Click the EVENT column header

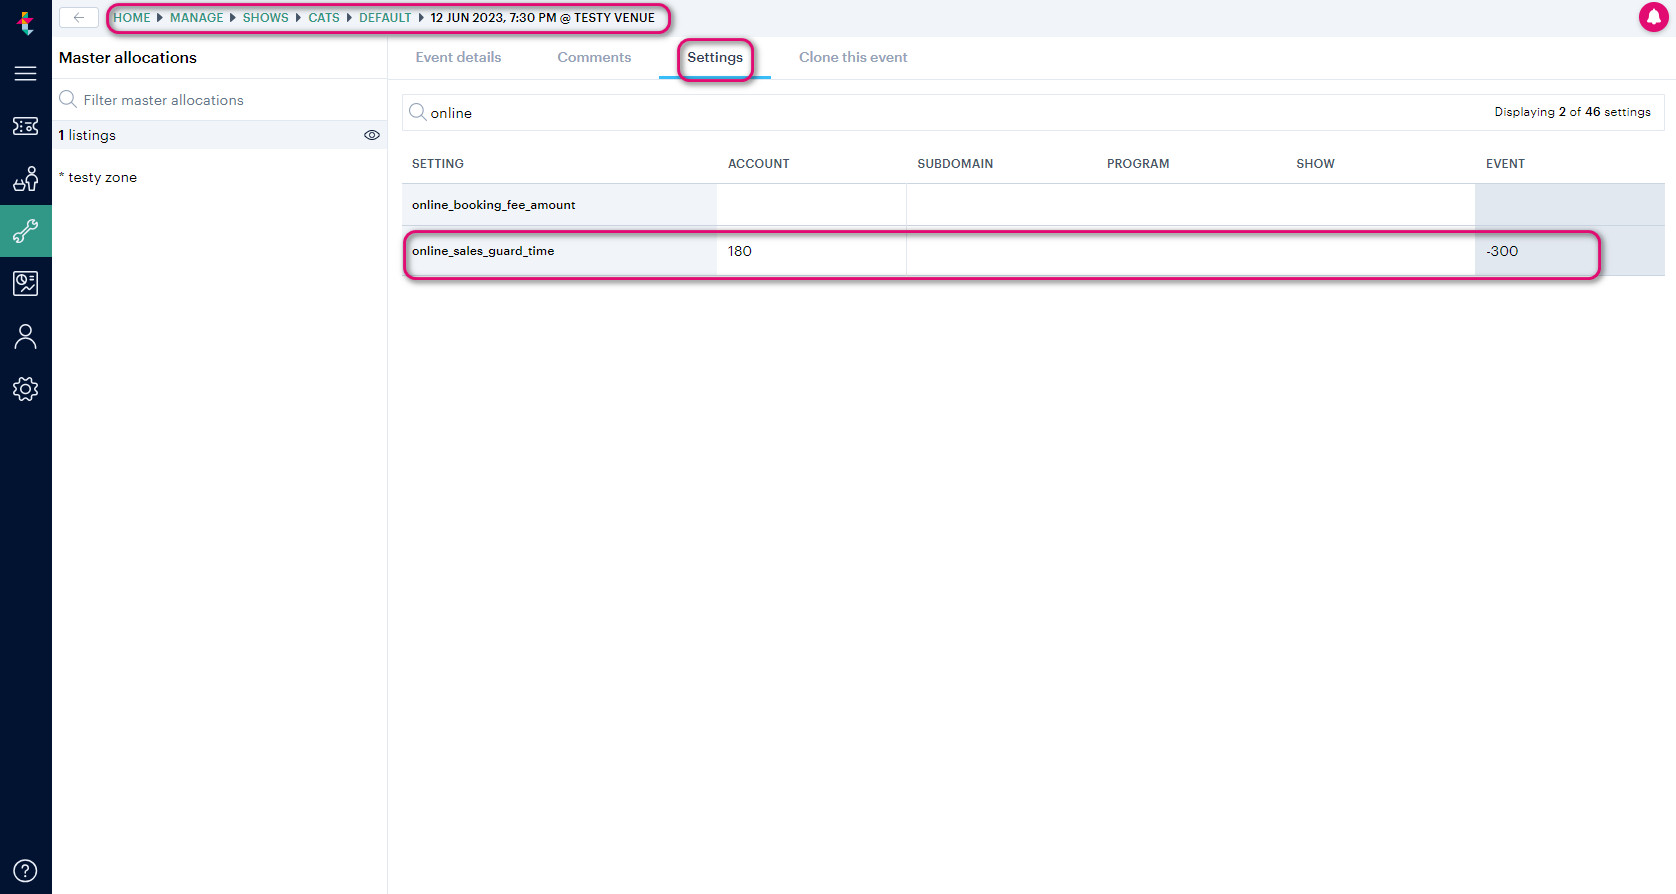[x=1505, y=164]
